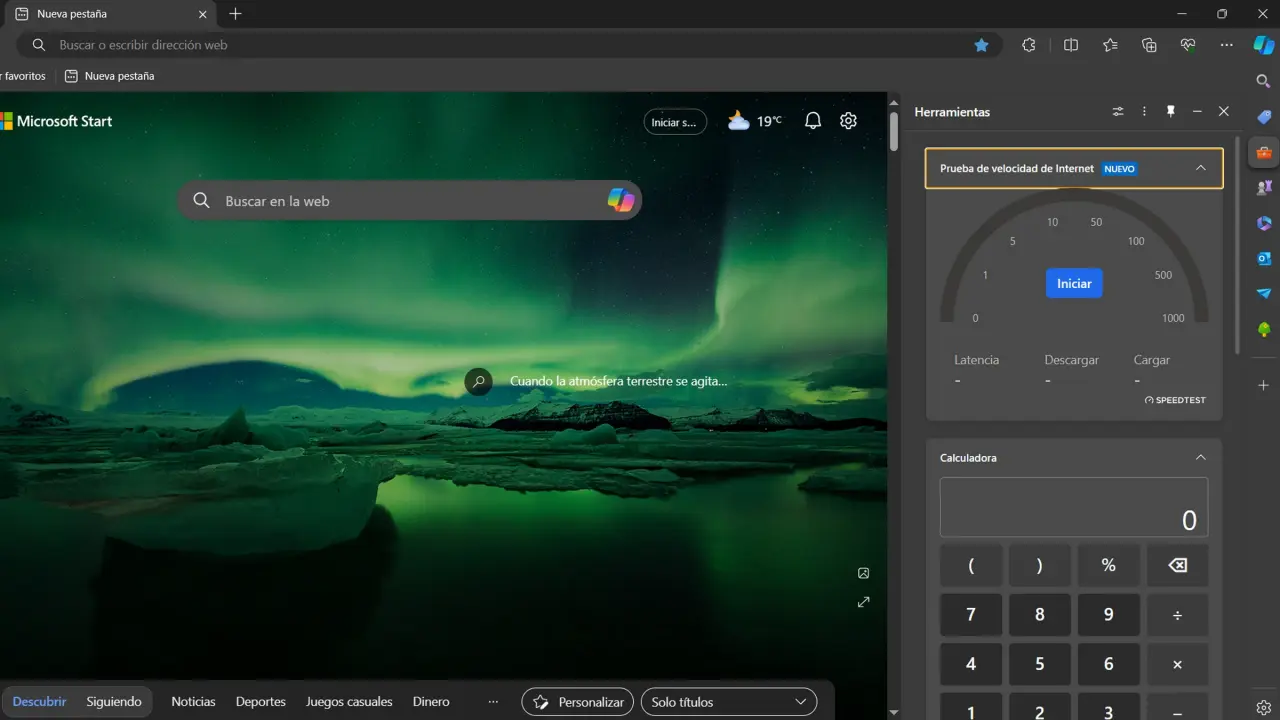Open the Solo títulos layout dropdown
Viewport: 1280px width, 720px height.
coord(729,702)
